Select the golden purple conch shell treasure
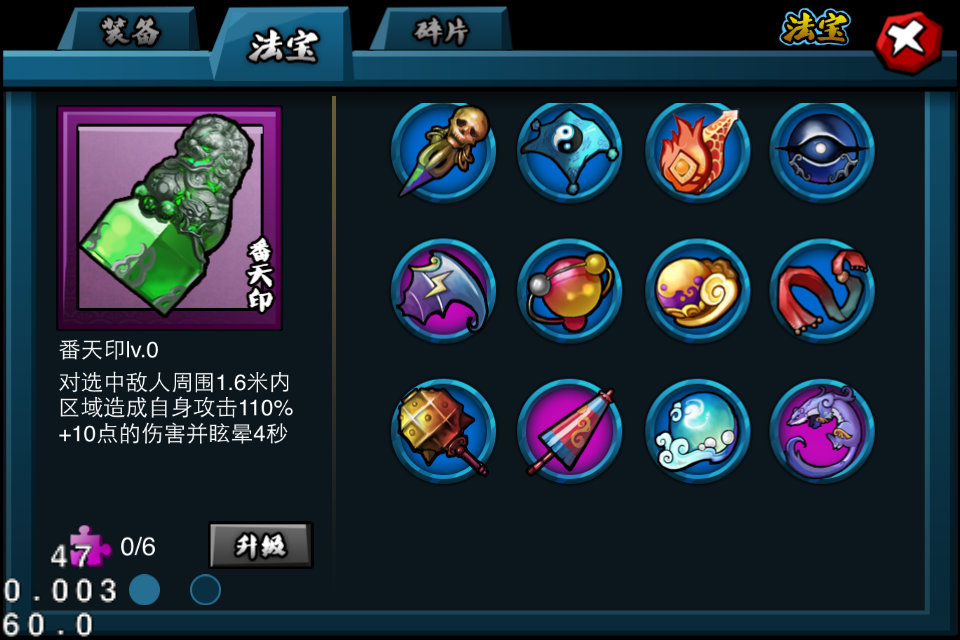Image resolution: width=960 pixels, height=640 pixels. click(x=697, y=290)
